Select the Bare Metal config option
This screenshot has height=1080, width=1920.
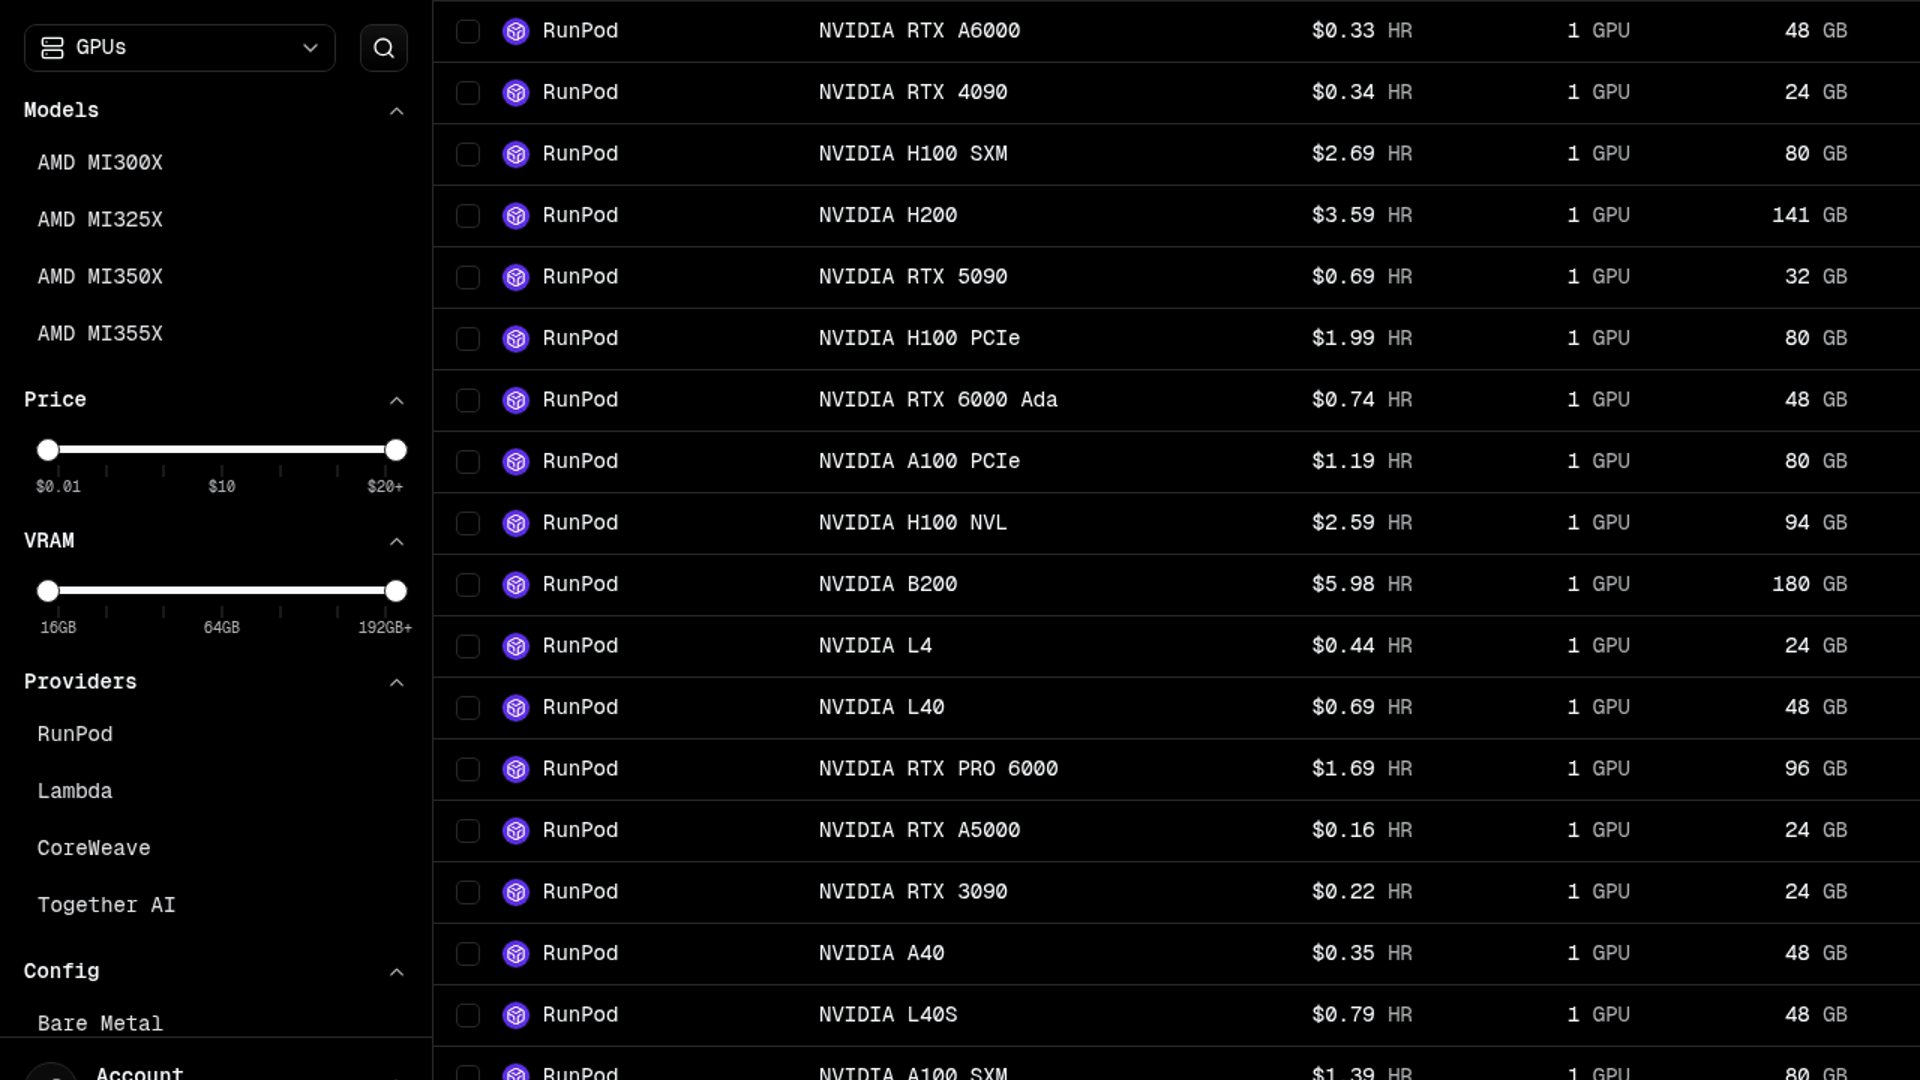[100, 1023]
